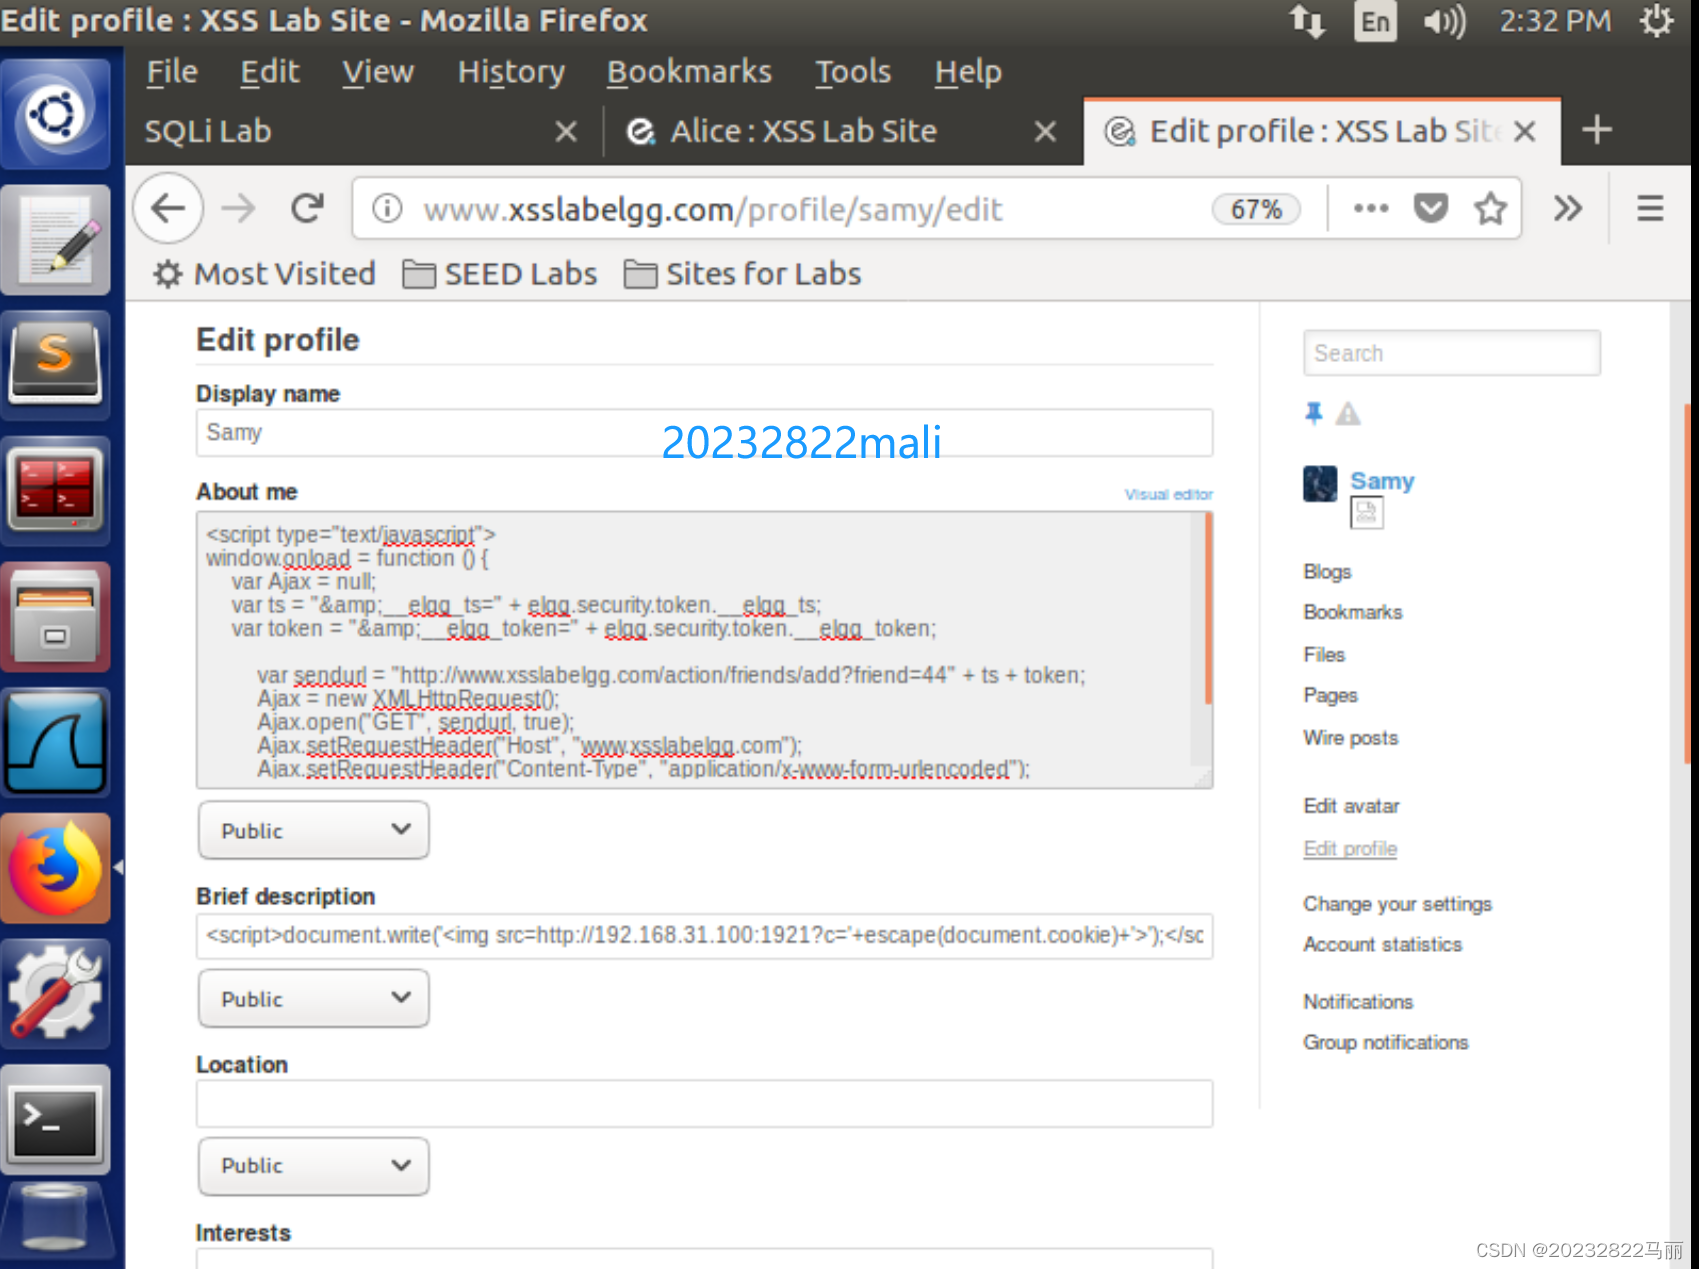Open the Bookmarks menu

(x=689, y=72)
